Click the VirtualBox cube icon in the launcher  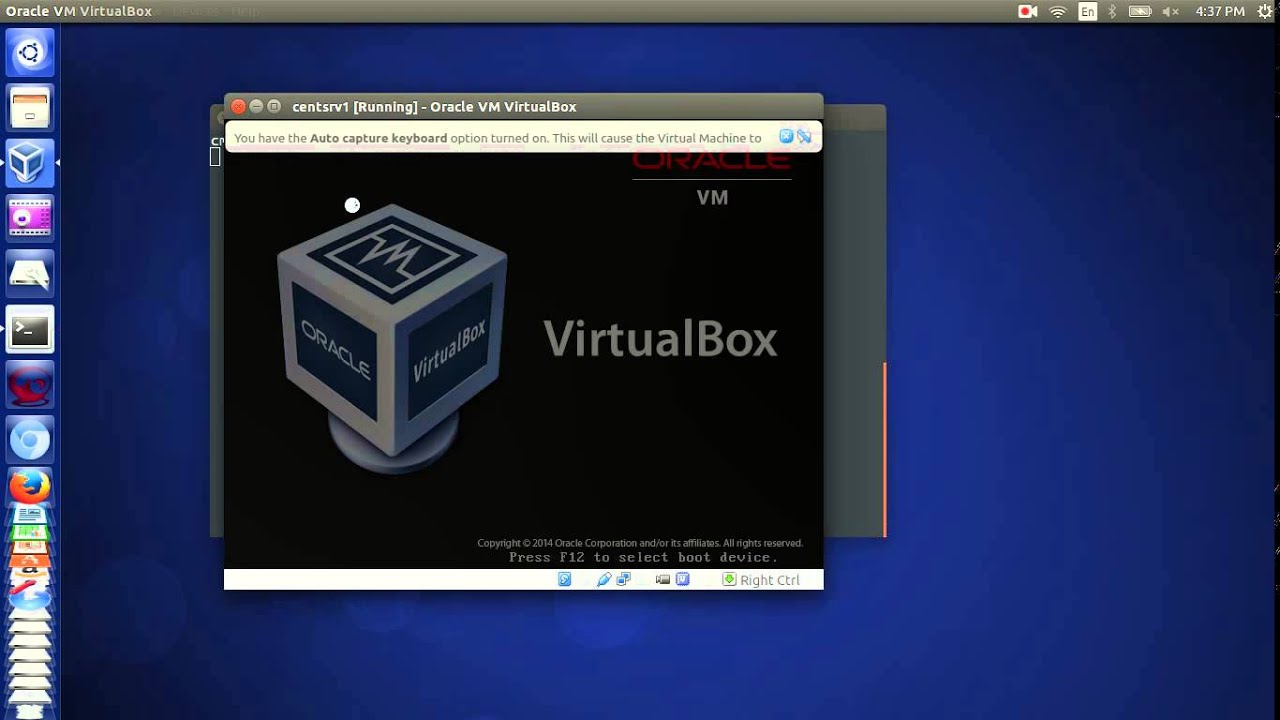coord(30,162)
